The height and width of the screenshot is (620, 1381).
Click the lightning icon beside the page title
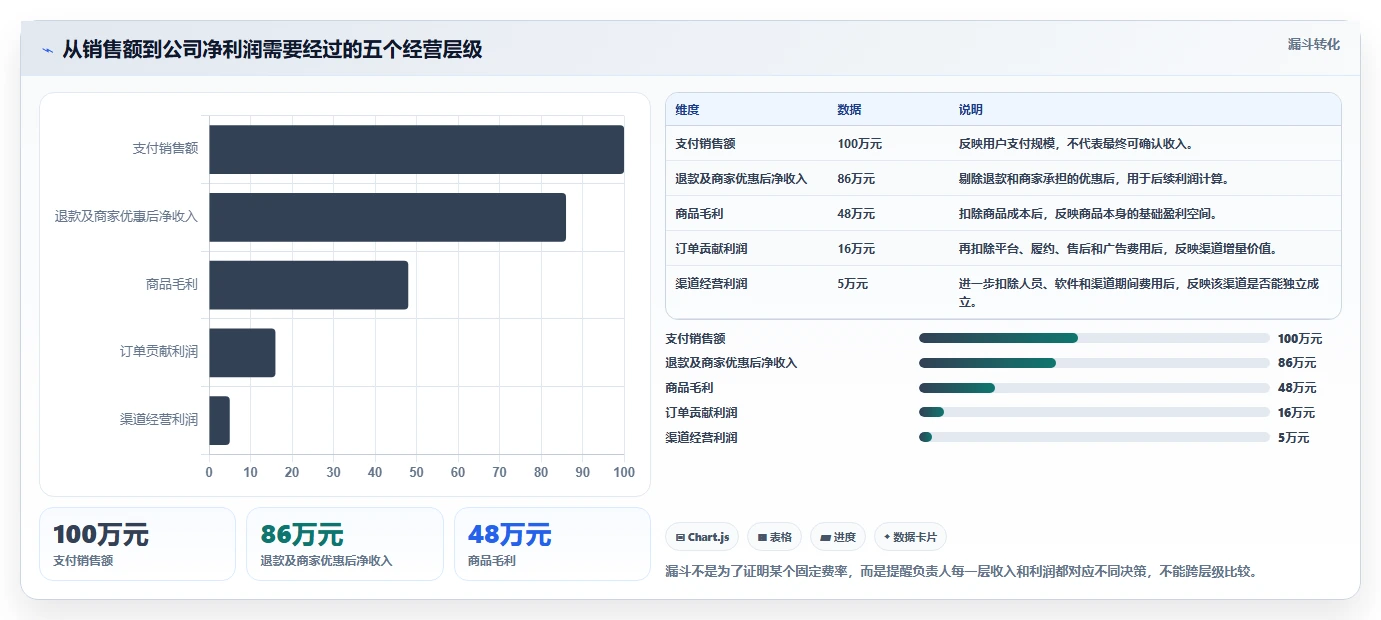tap(47, 49)
